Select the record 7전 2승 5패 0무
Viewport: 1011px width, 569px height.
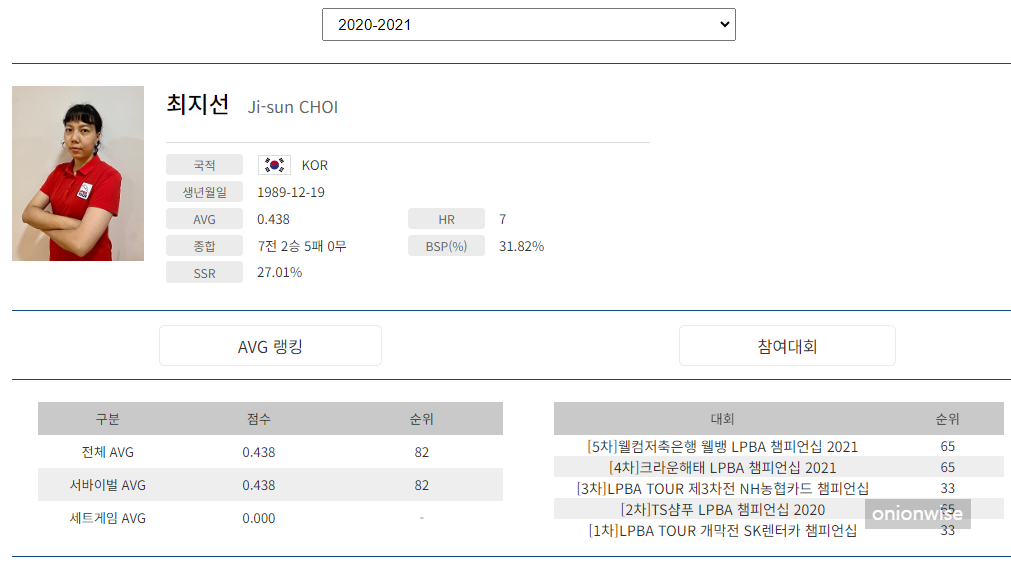(x=302, y=246)
